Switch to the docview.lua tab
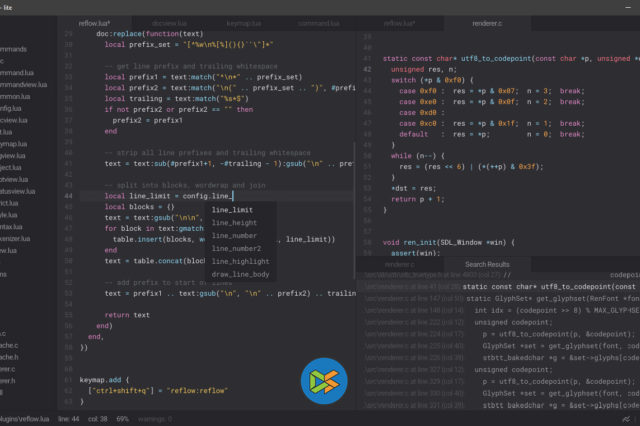Screen dimensions: 640x426 pyautogui.click(x=169, y=23)
